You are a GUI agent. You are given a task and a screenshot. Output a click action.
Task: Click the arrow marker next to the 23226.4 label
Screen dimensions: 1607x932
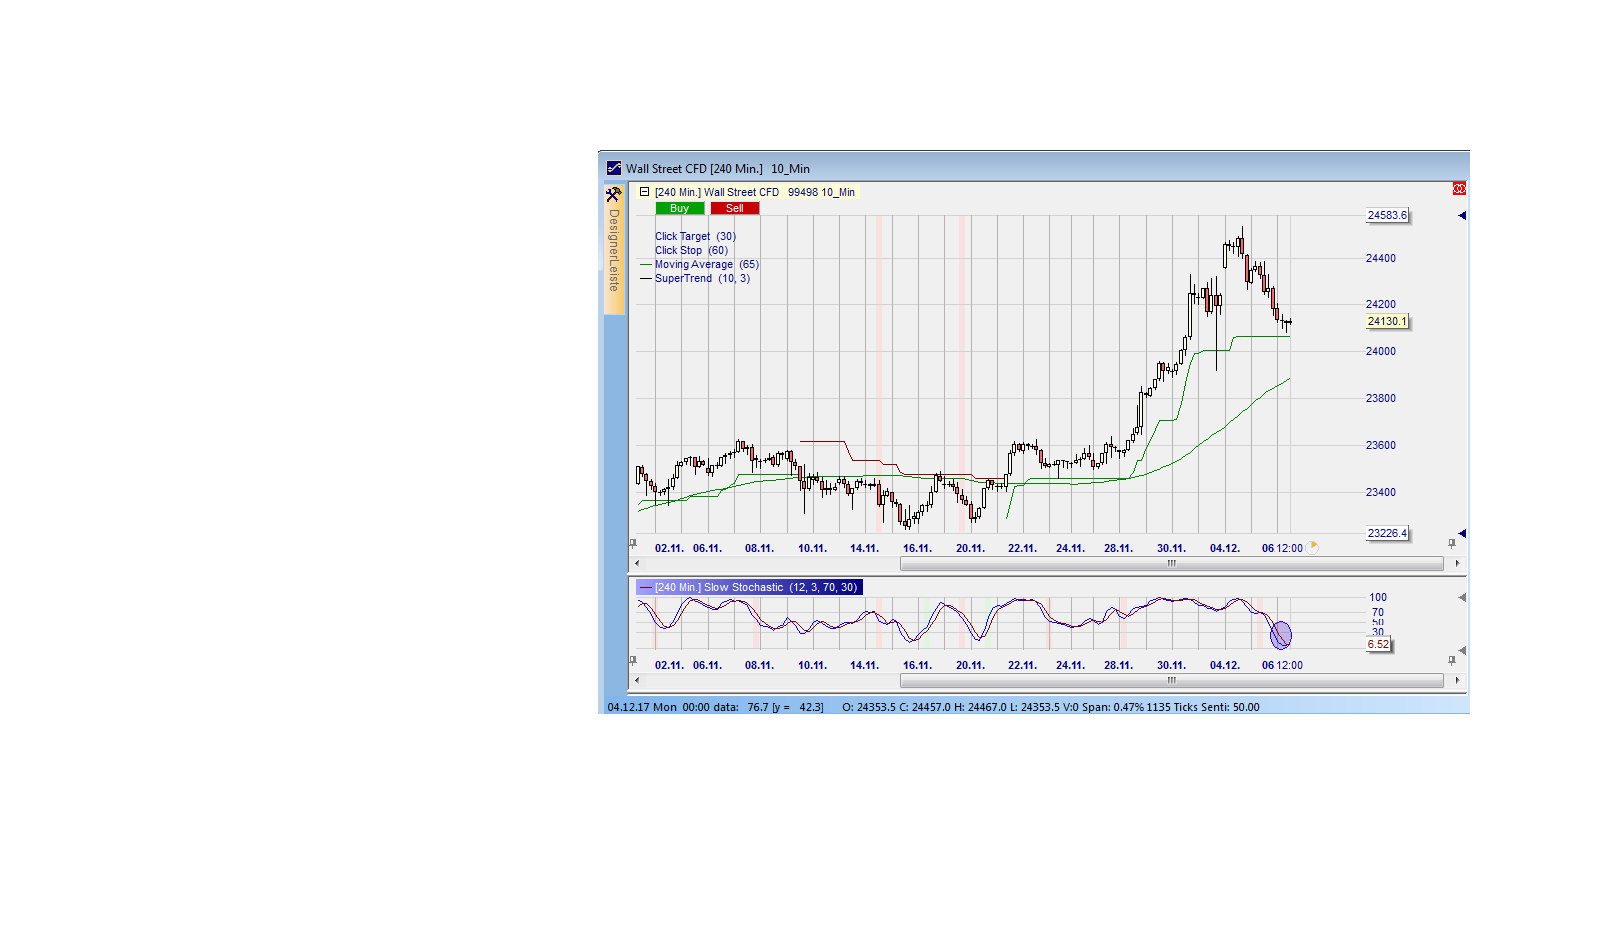(1462, 533)
